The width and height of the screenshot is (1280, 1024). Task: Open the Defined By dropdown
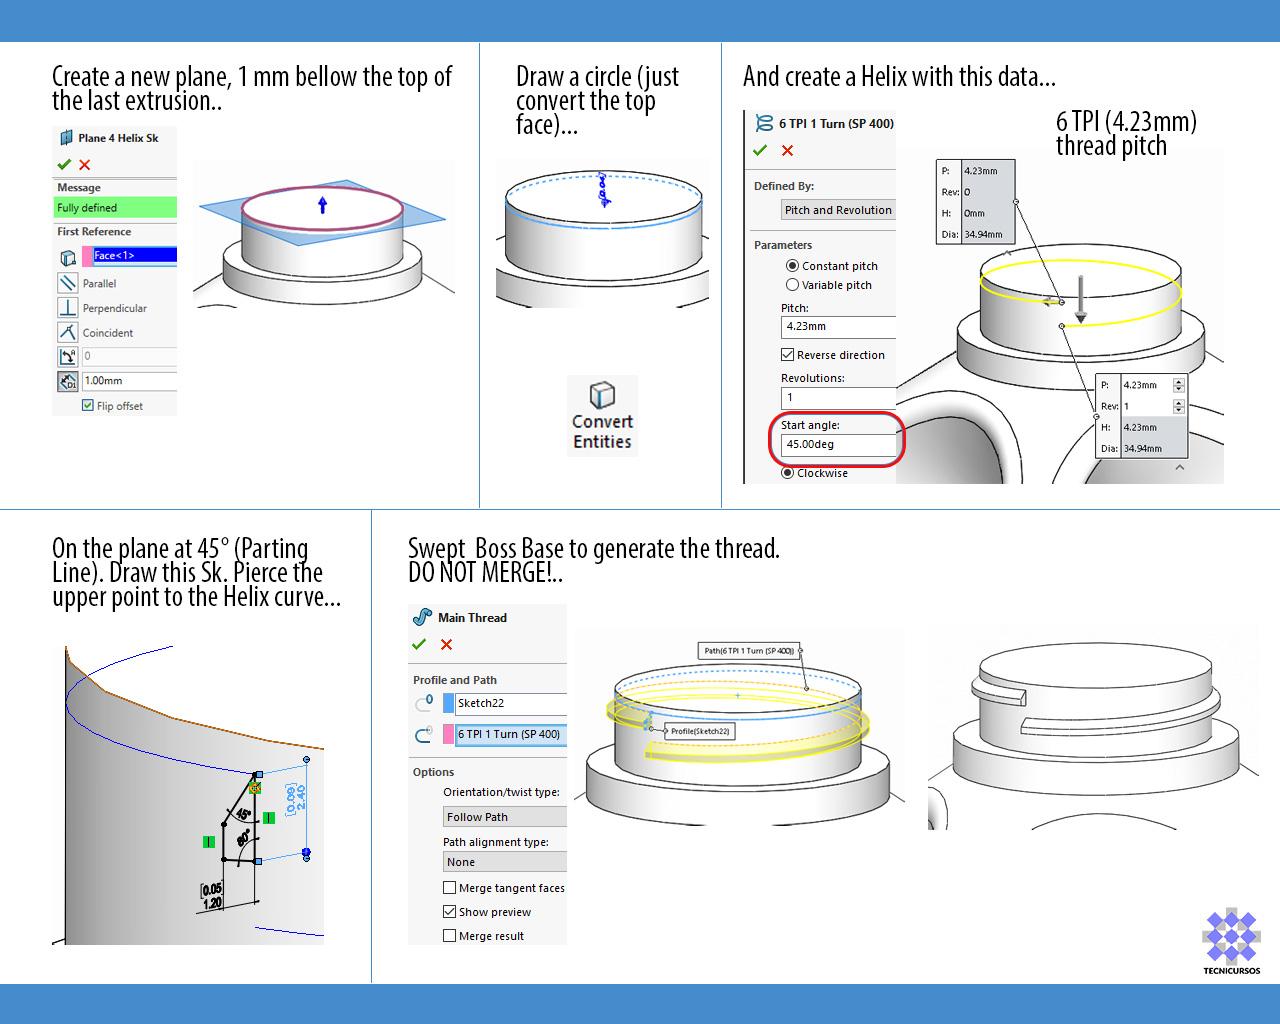pos(838,210)
